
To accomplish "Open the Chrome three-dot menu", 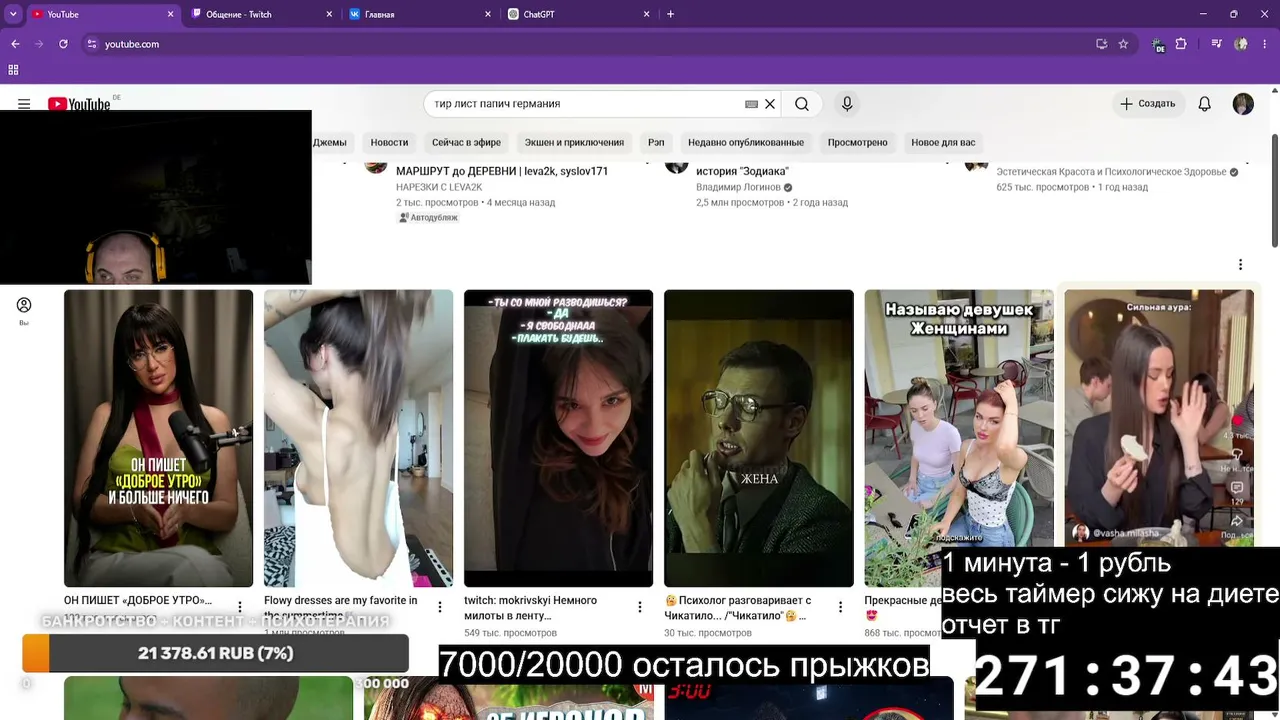I will 1265,44.
